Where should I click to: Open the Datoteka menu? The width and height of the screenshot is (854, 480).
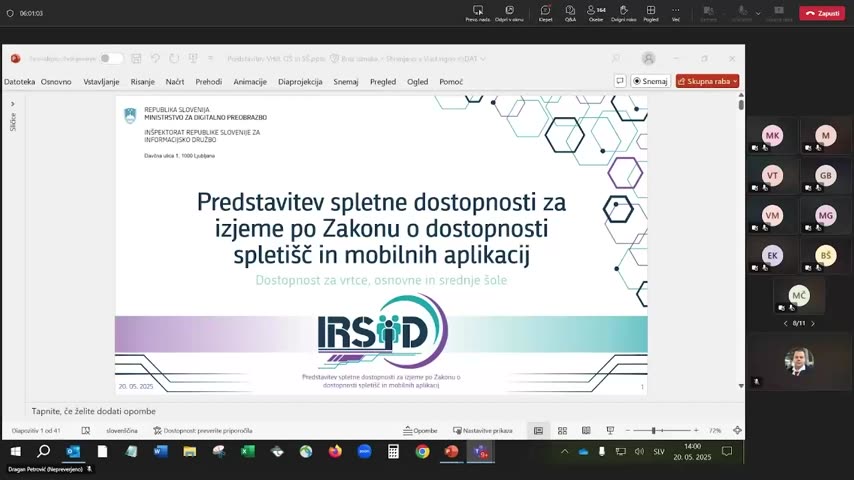[x=20, y=82]
